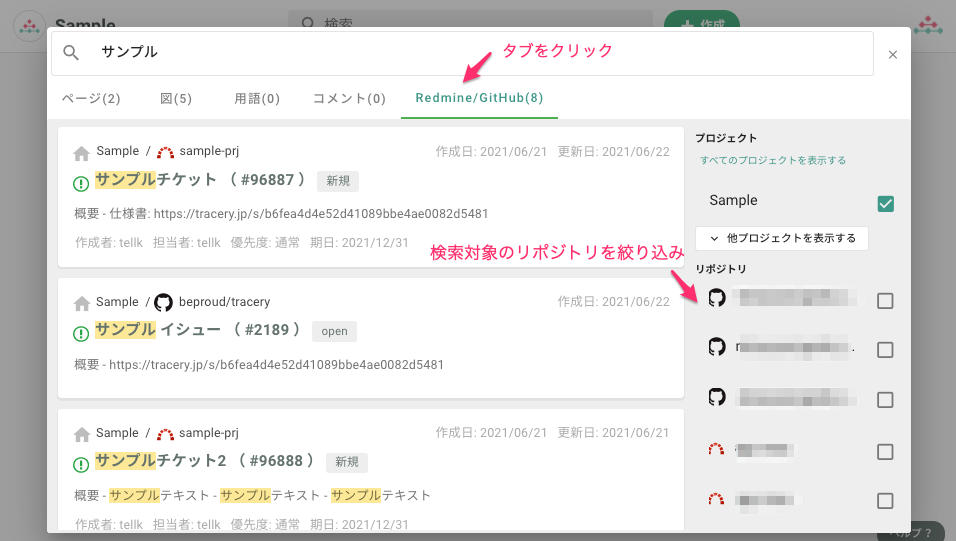The image size is (956, 541).
Task: Click 概要 URL text in issue #2189 card
Action: coord(259,365)
